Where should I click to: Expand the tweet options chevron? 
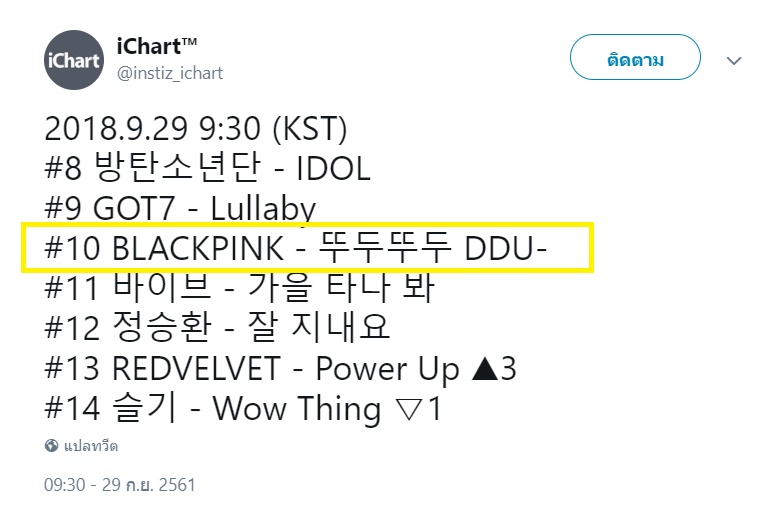734,60
